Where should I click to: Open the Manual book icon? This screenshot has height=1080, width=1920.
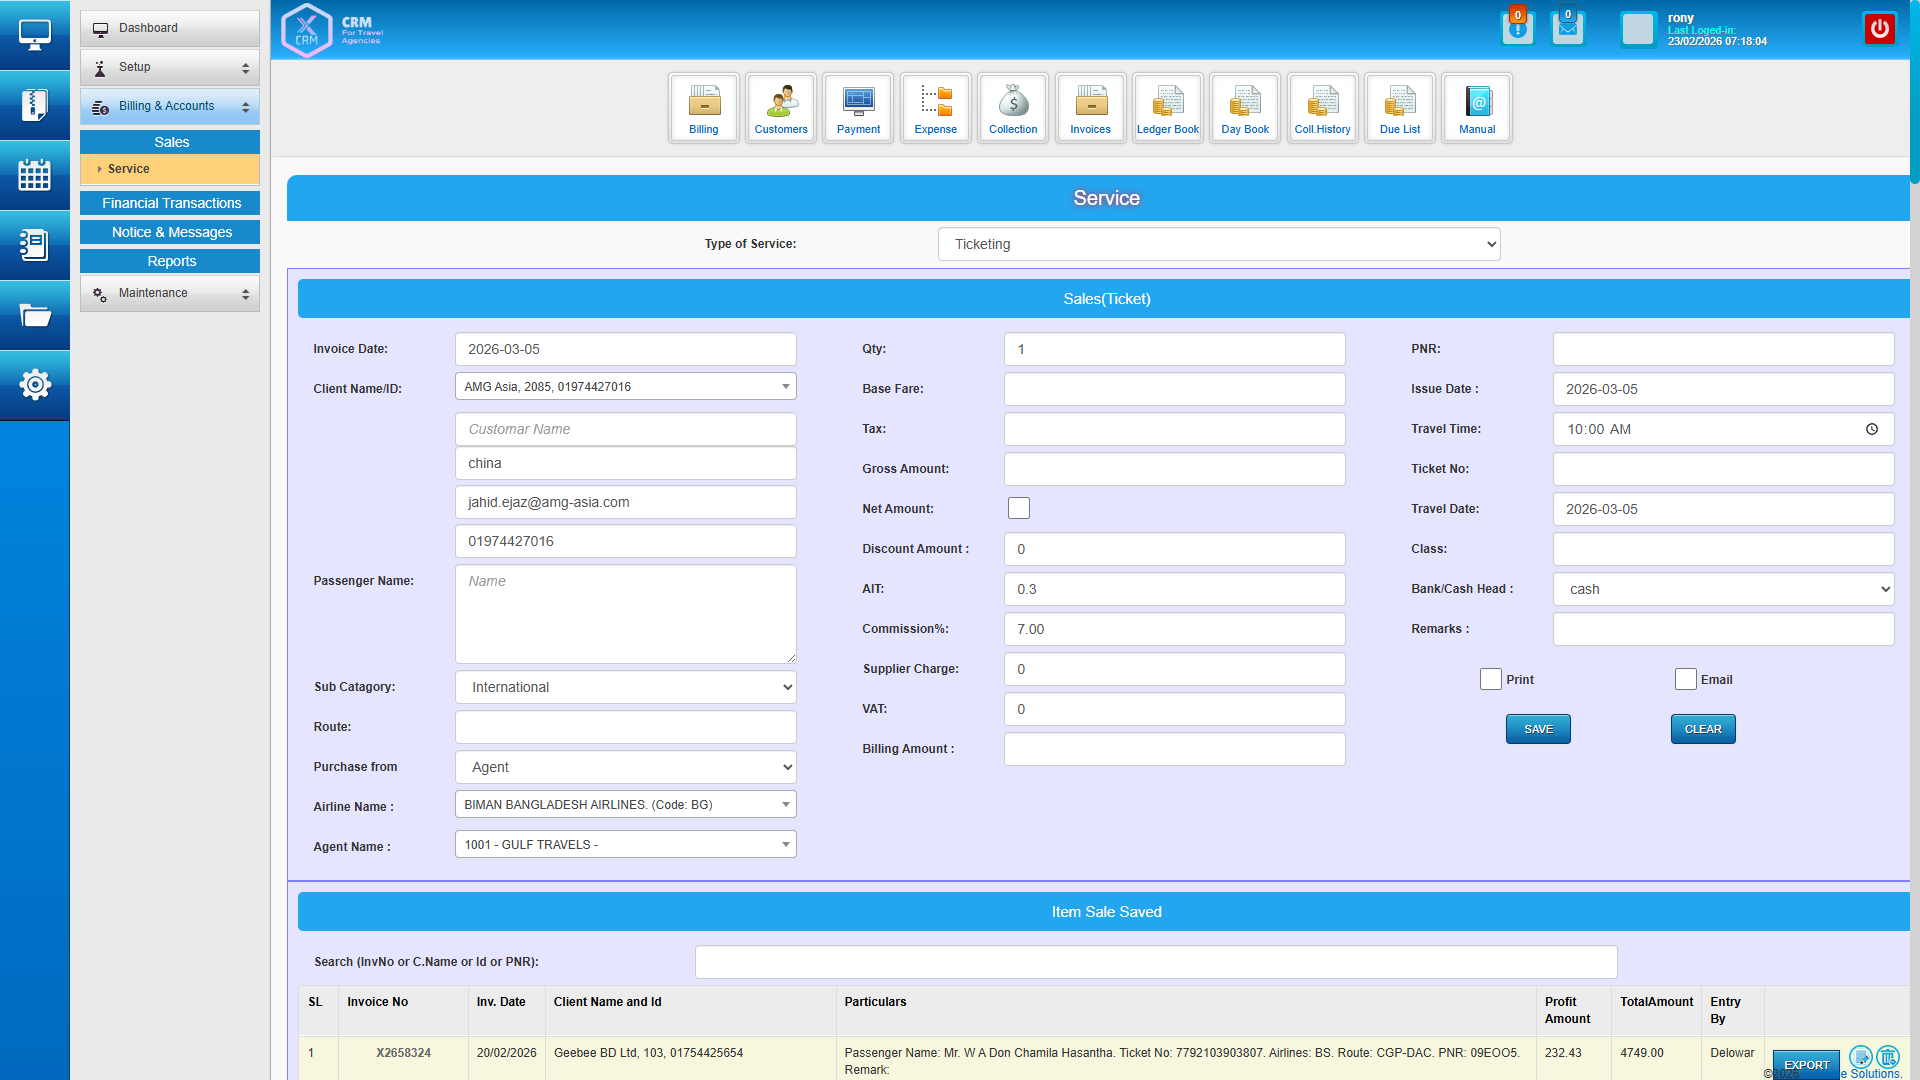(x=1477, y=107)
